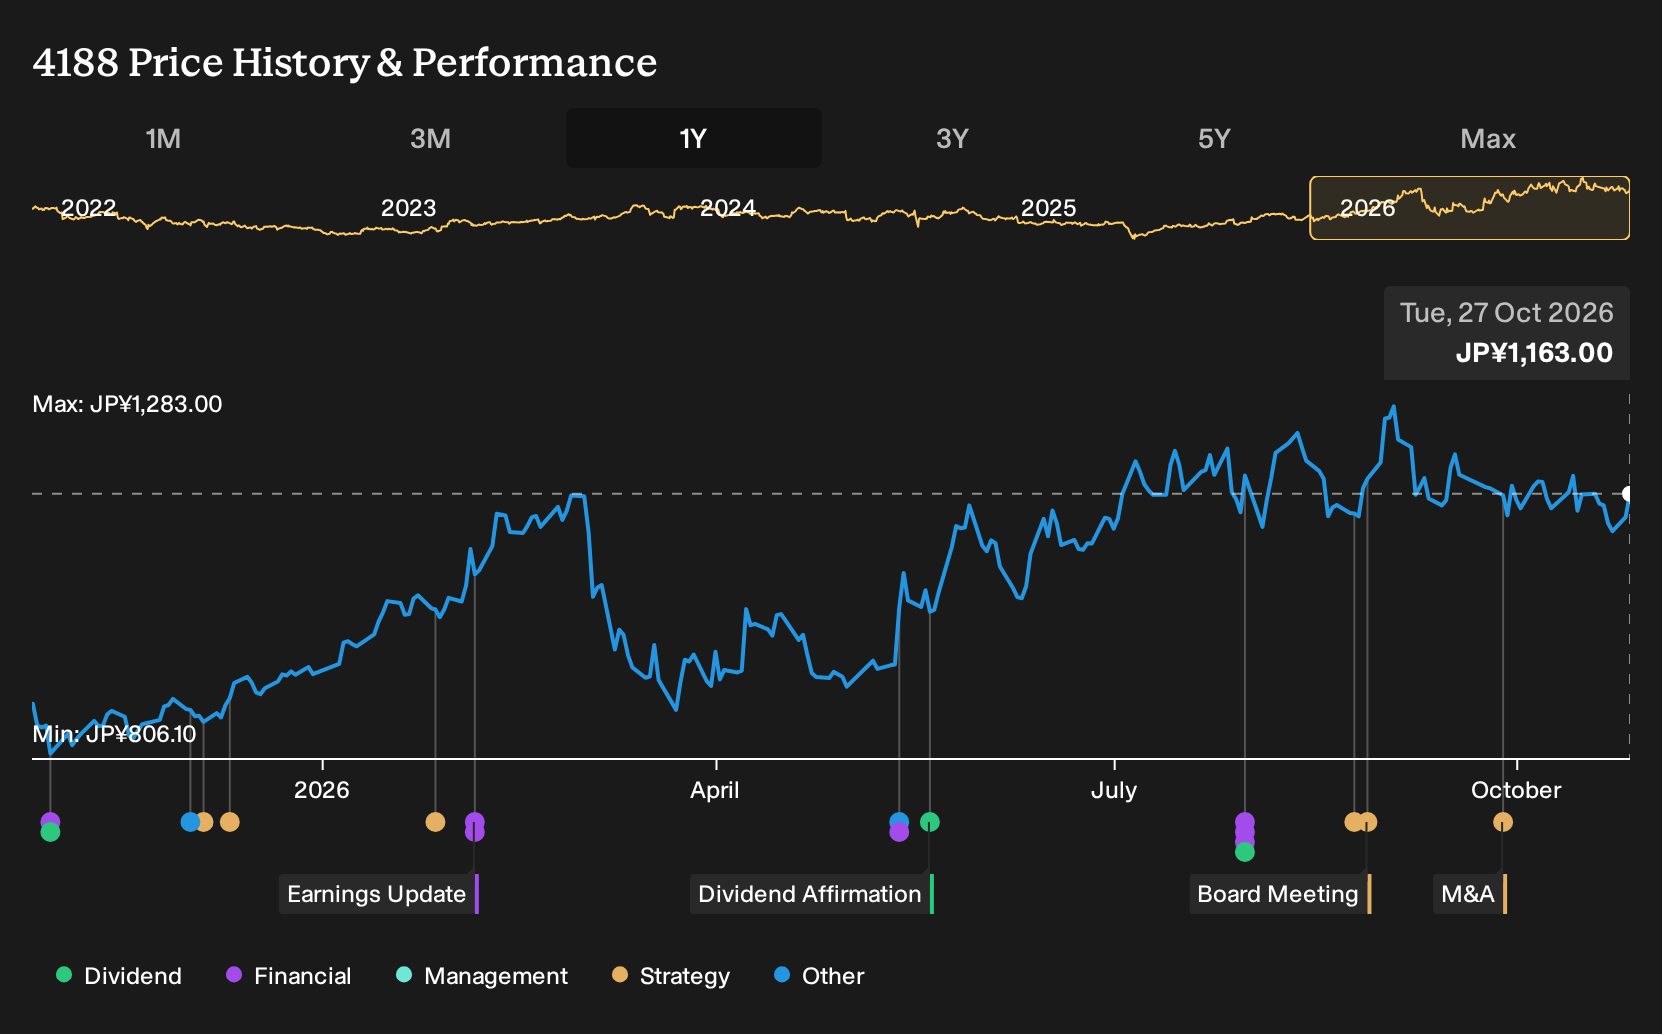Select the highlighted 2026 range window in overview
1662x1034 pixels.
(x=1470, y=208)
